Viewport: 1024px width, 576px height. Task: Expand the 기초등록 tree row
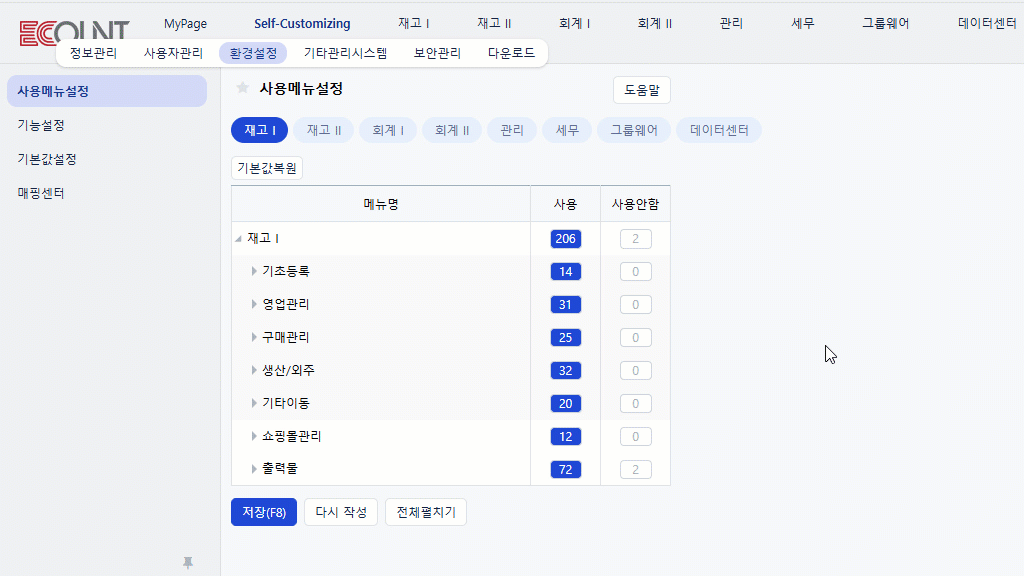(254, 271)
